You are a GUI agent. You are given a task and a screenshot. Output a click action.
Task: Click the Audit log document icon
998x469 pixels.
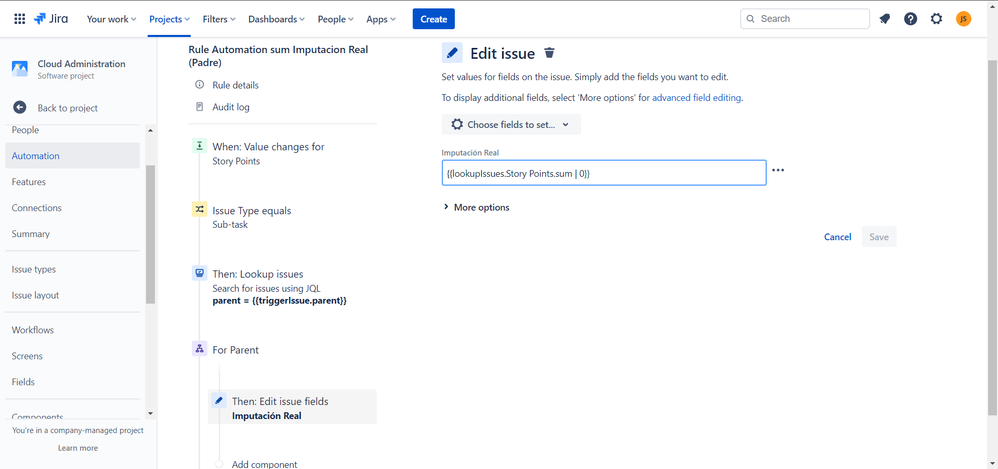(x=200, y=107)
